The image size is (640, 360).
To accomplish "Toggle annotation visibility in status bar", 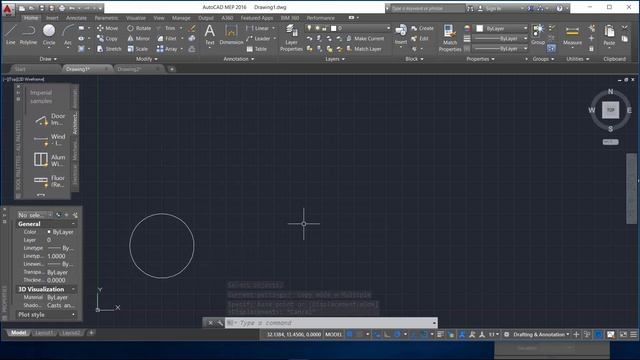I will (x=462, y=334).
